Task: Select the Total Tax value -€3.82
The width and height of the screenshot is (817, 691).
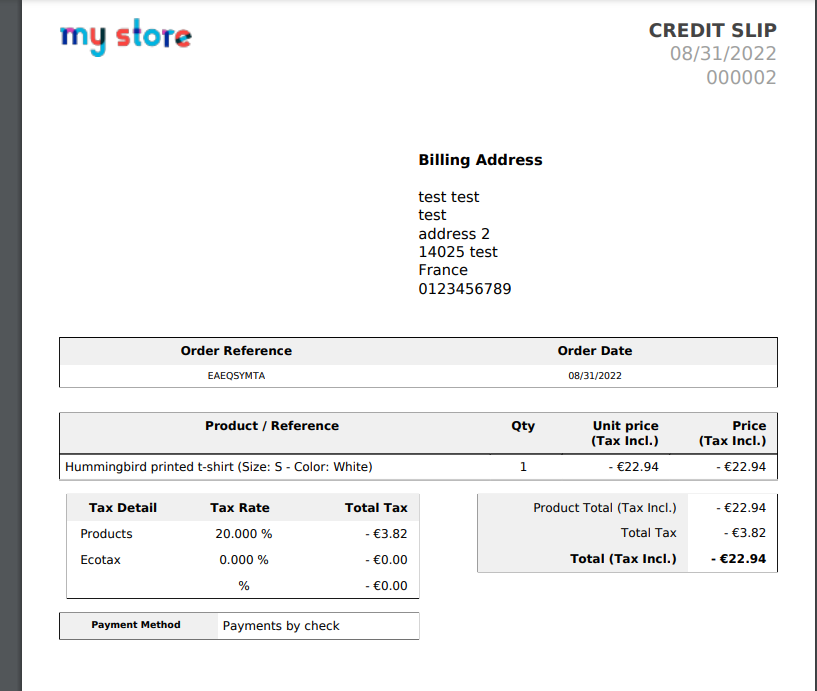Action: point(743,533)
